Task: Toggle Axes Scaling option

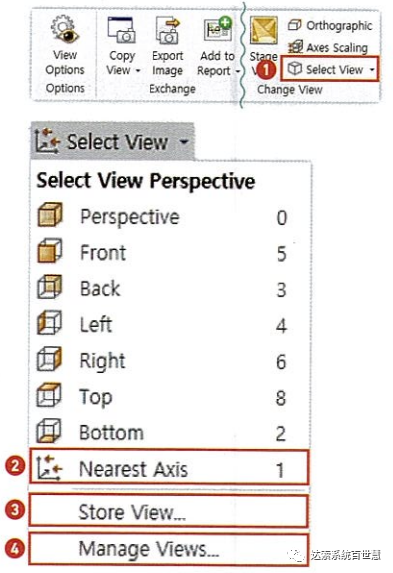Action: point(328,48)
